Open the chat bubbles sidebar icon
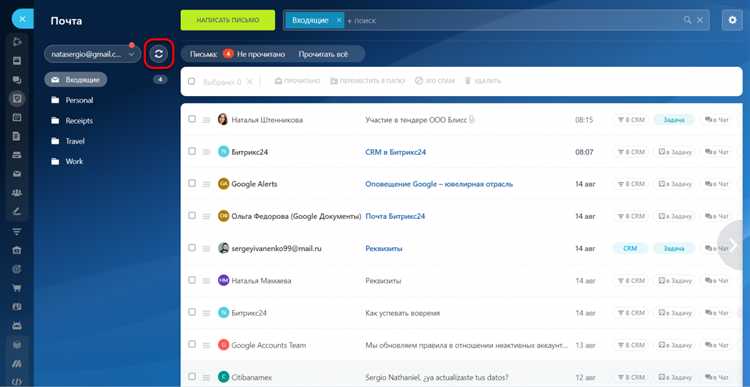The width and height of the screenshot is (750, 387). (17, 80)
